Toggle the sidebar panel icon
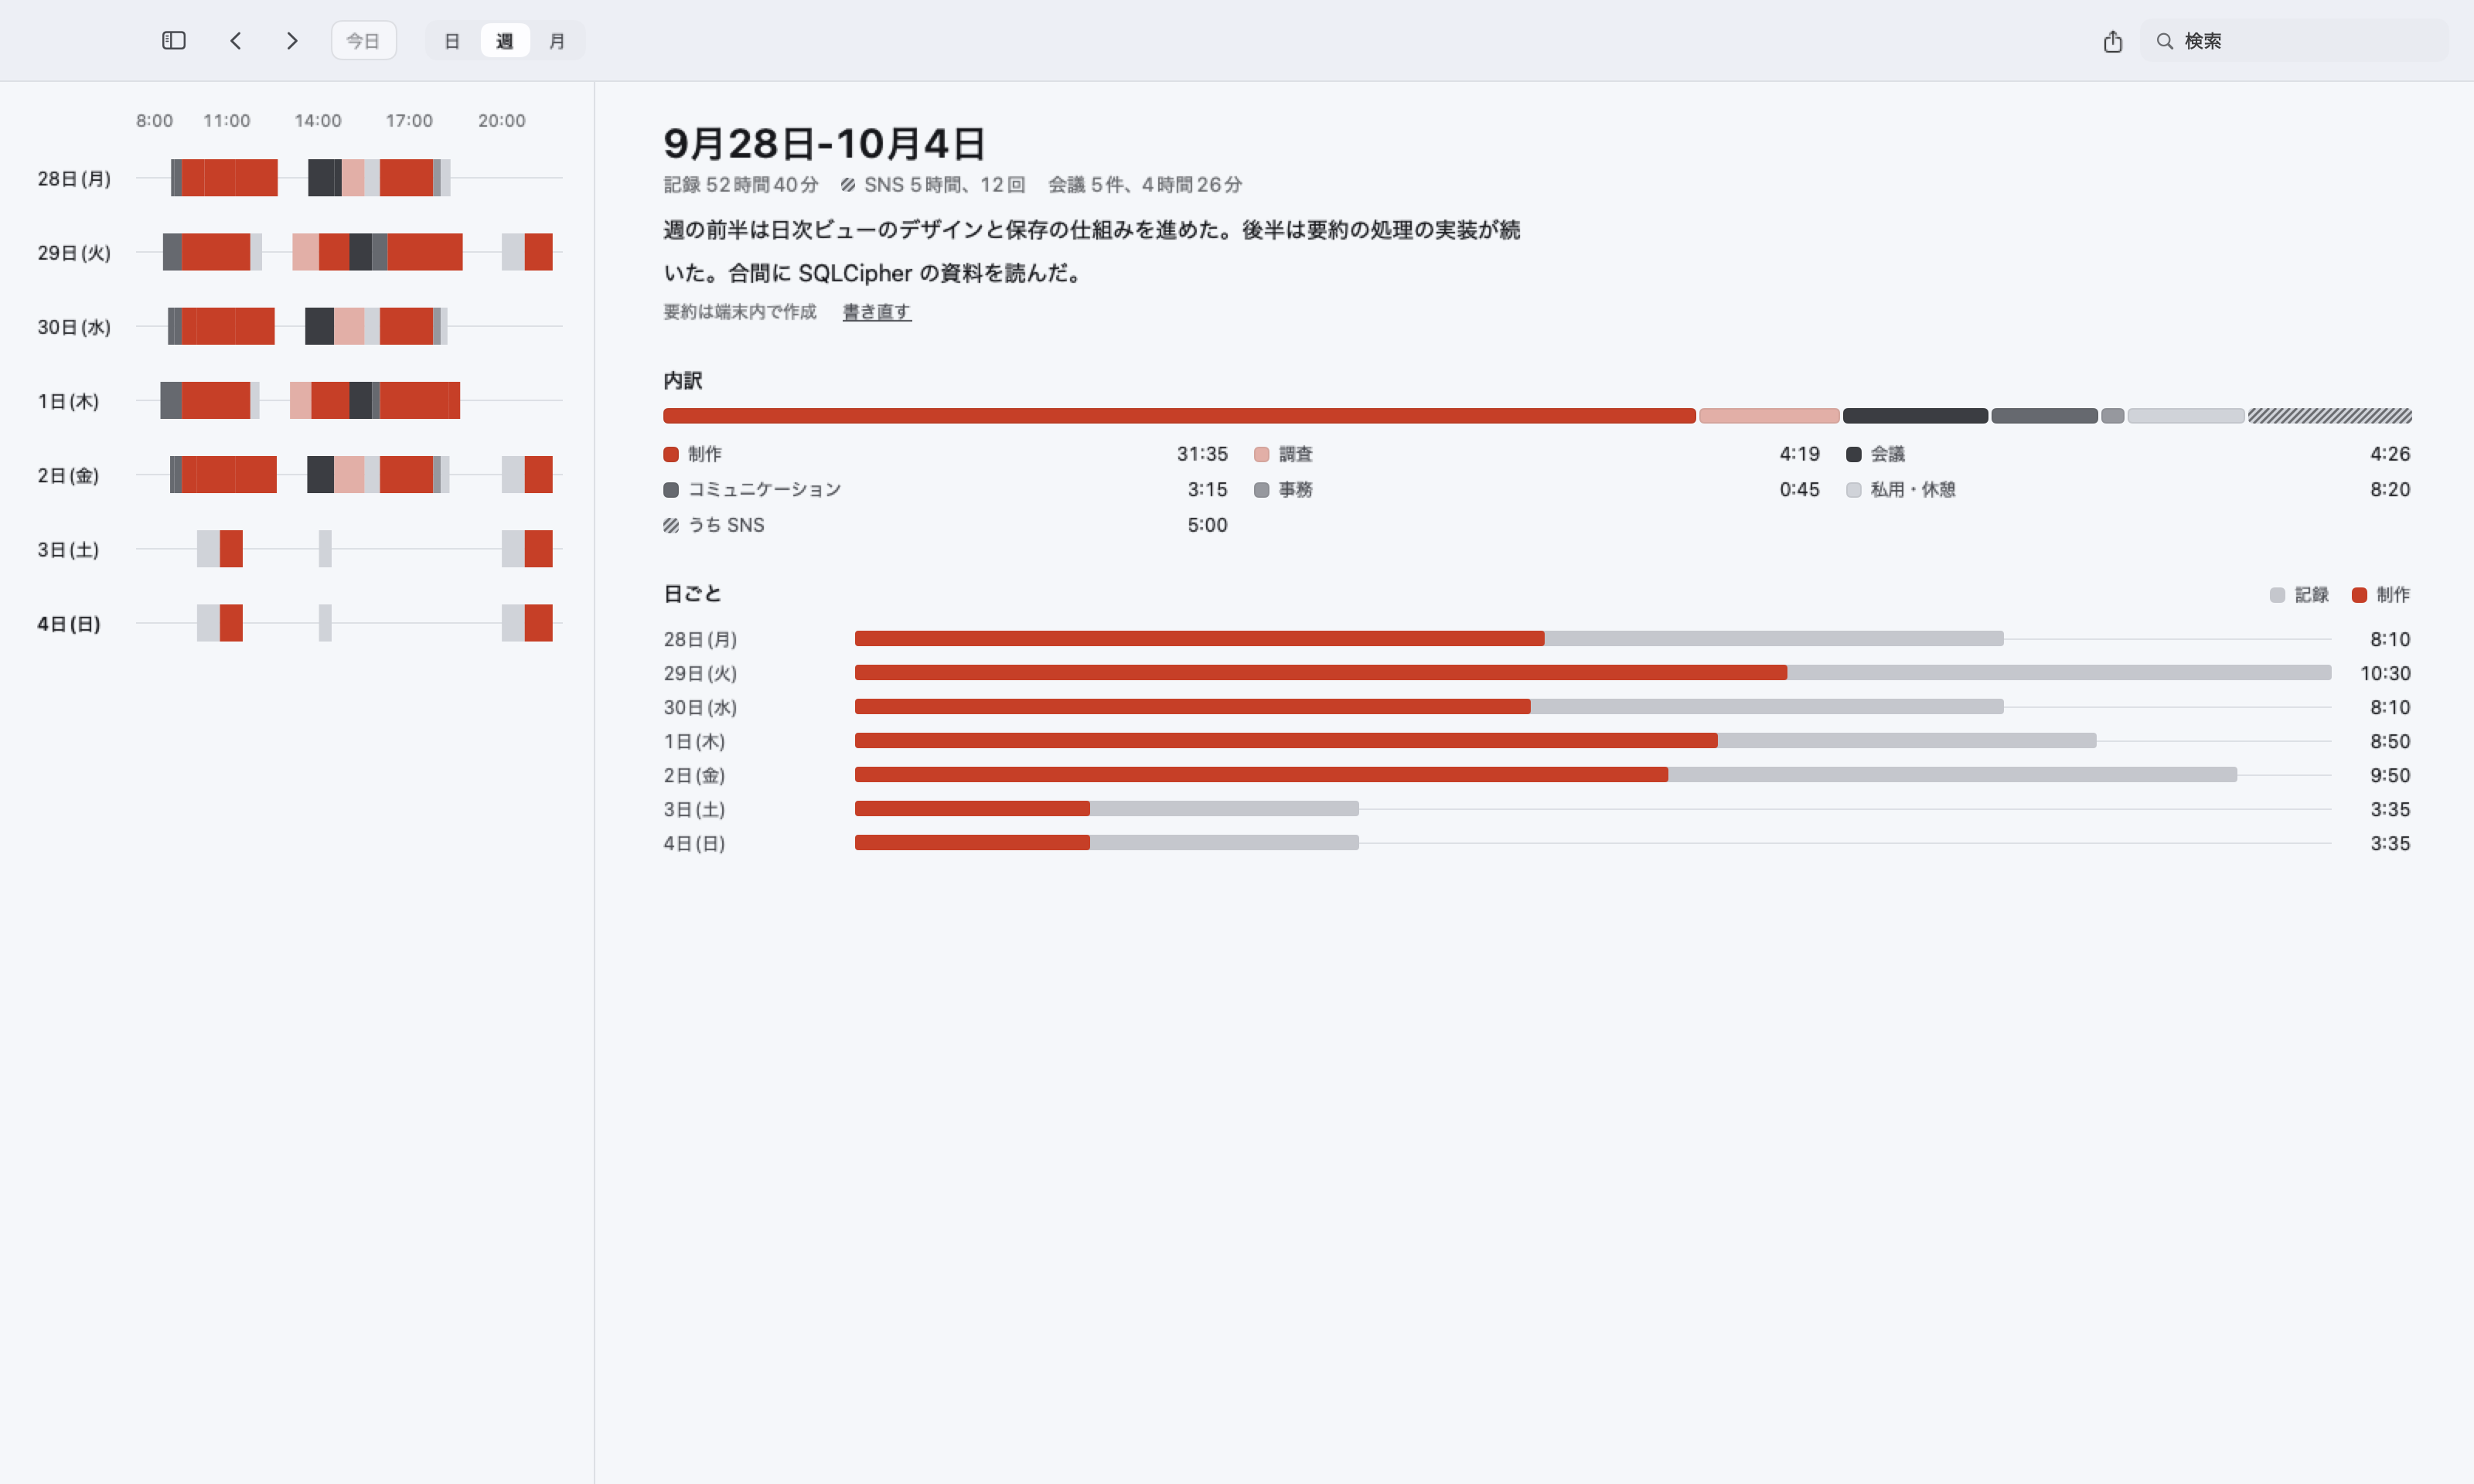The width and height of the screenshot is (2474, 1484). [x=174, y=41]
